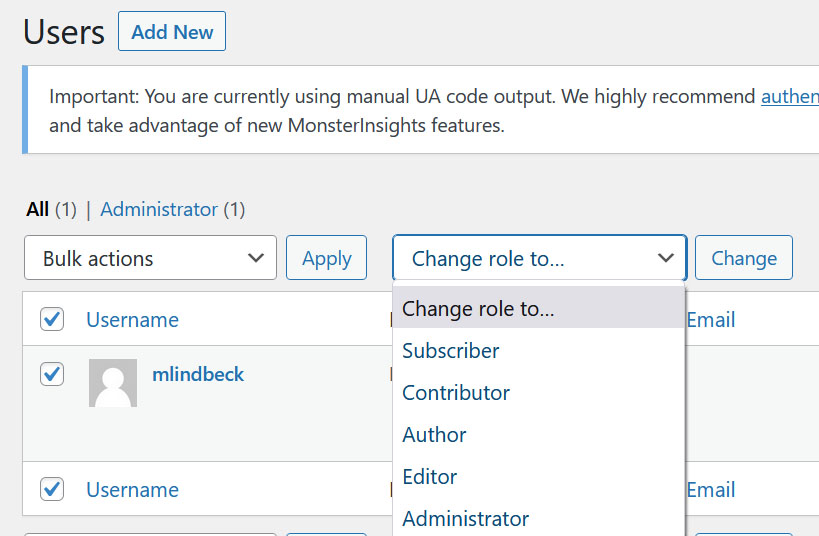
Task: Choose the Contributor role option
Action: (x=456, y=393)
